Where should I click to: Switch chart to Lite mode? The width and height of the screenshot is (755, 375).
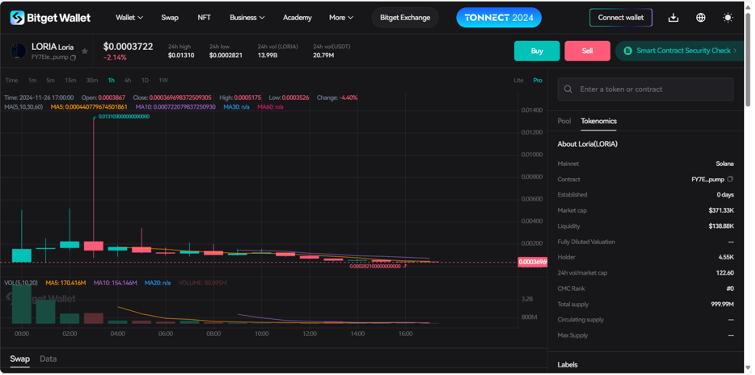click(518, 80)
